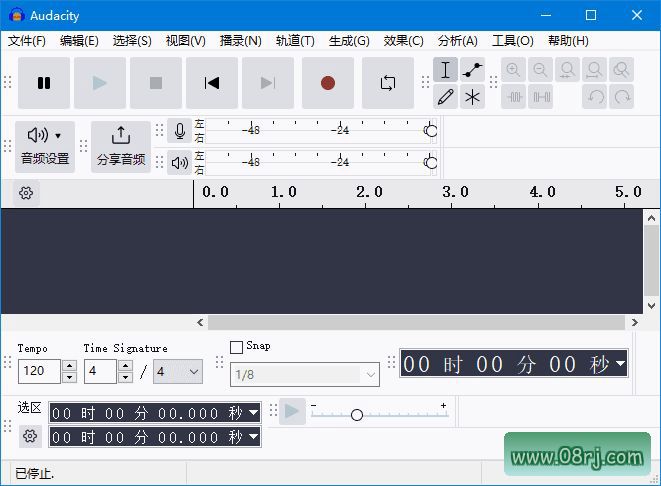Screen dimensions: 661x486
Task: Open 效果(C) menu
Action: click(x=403, y=41)
